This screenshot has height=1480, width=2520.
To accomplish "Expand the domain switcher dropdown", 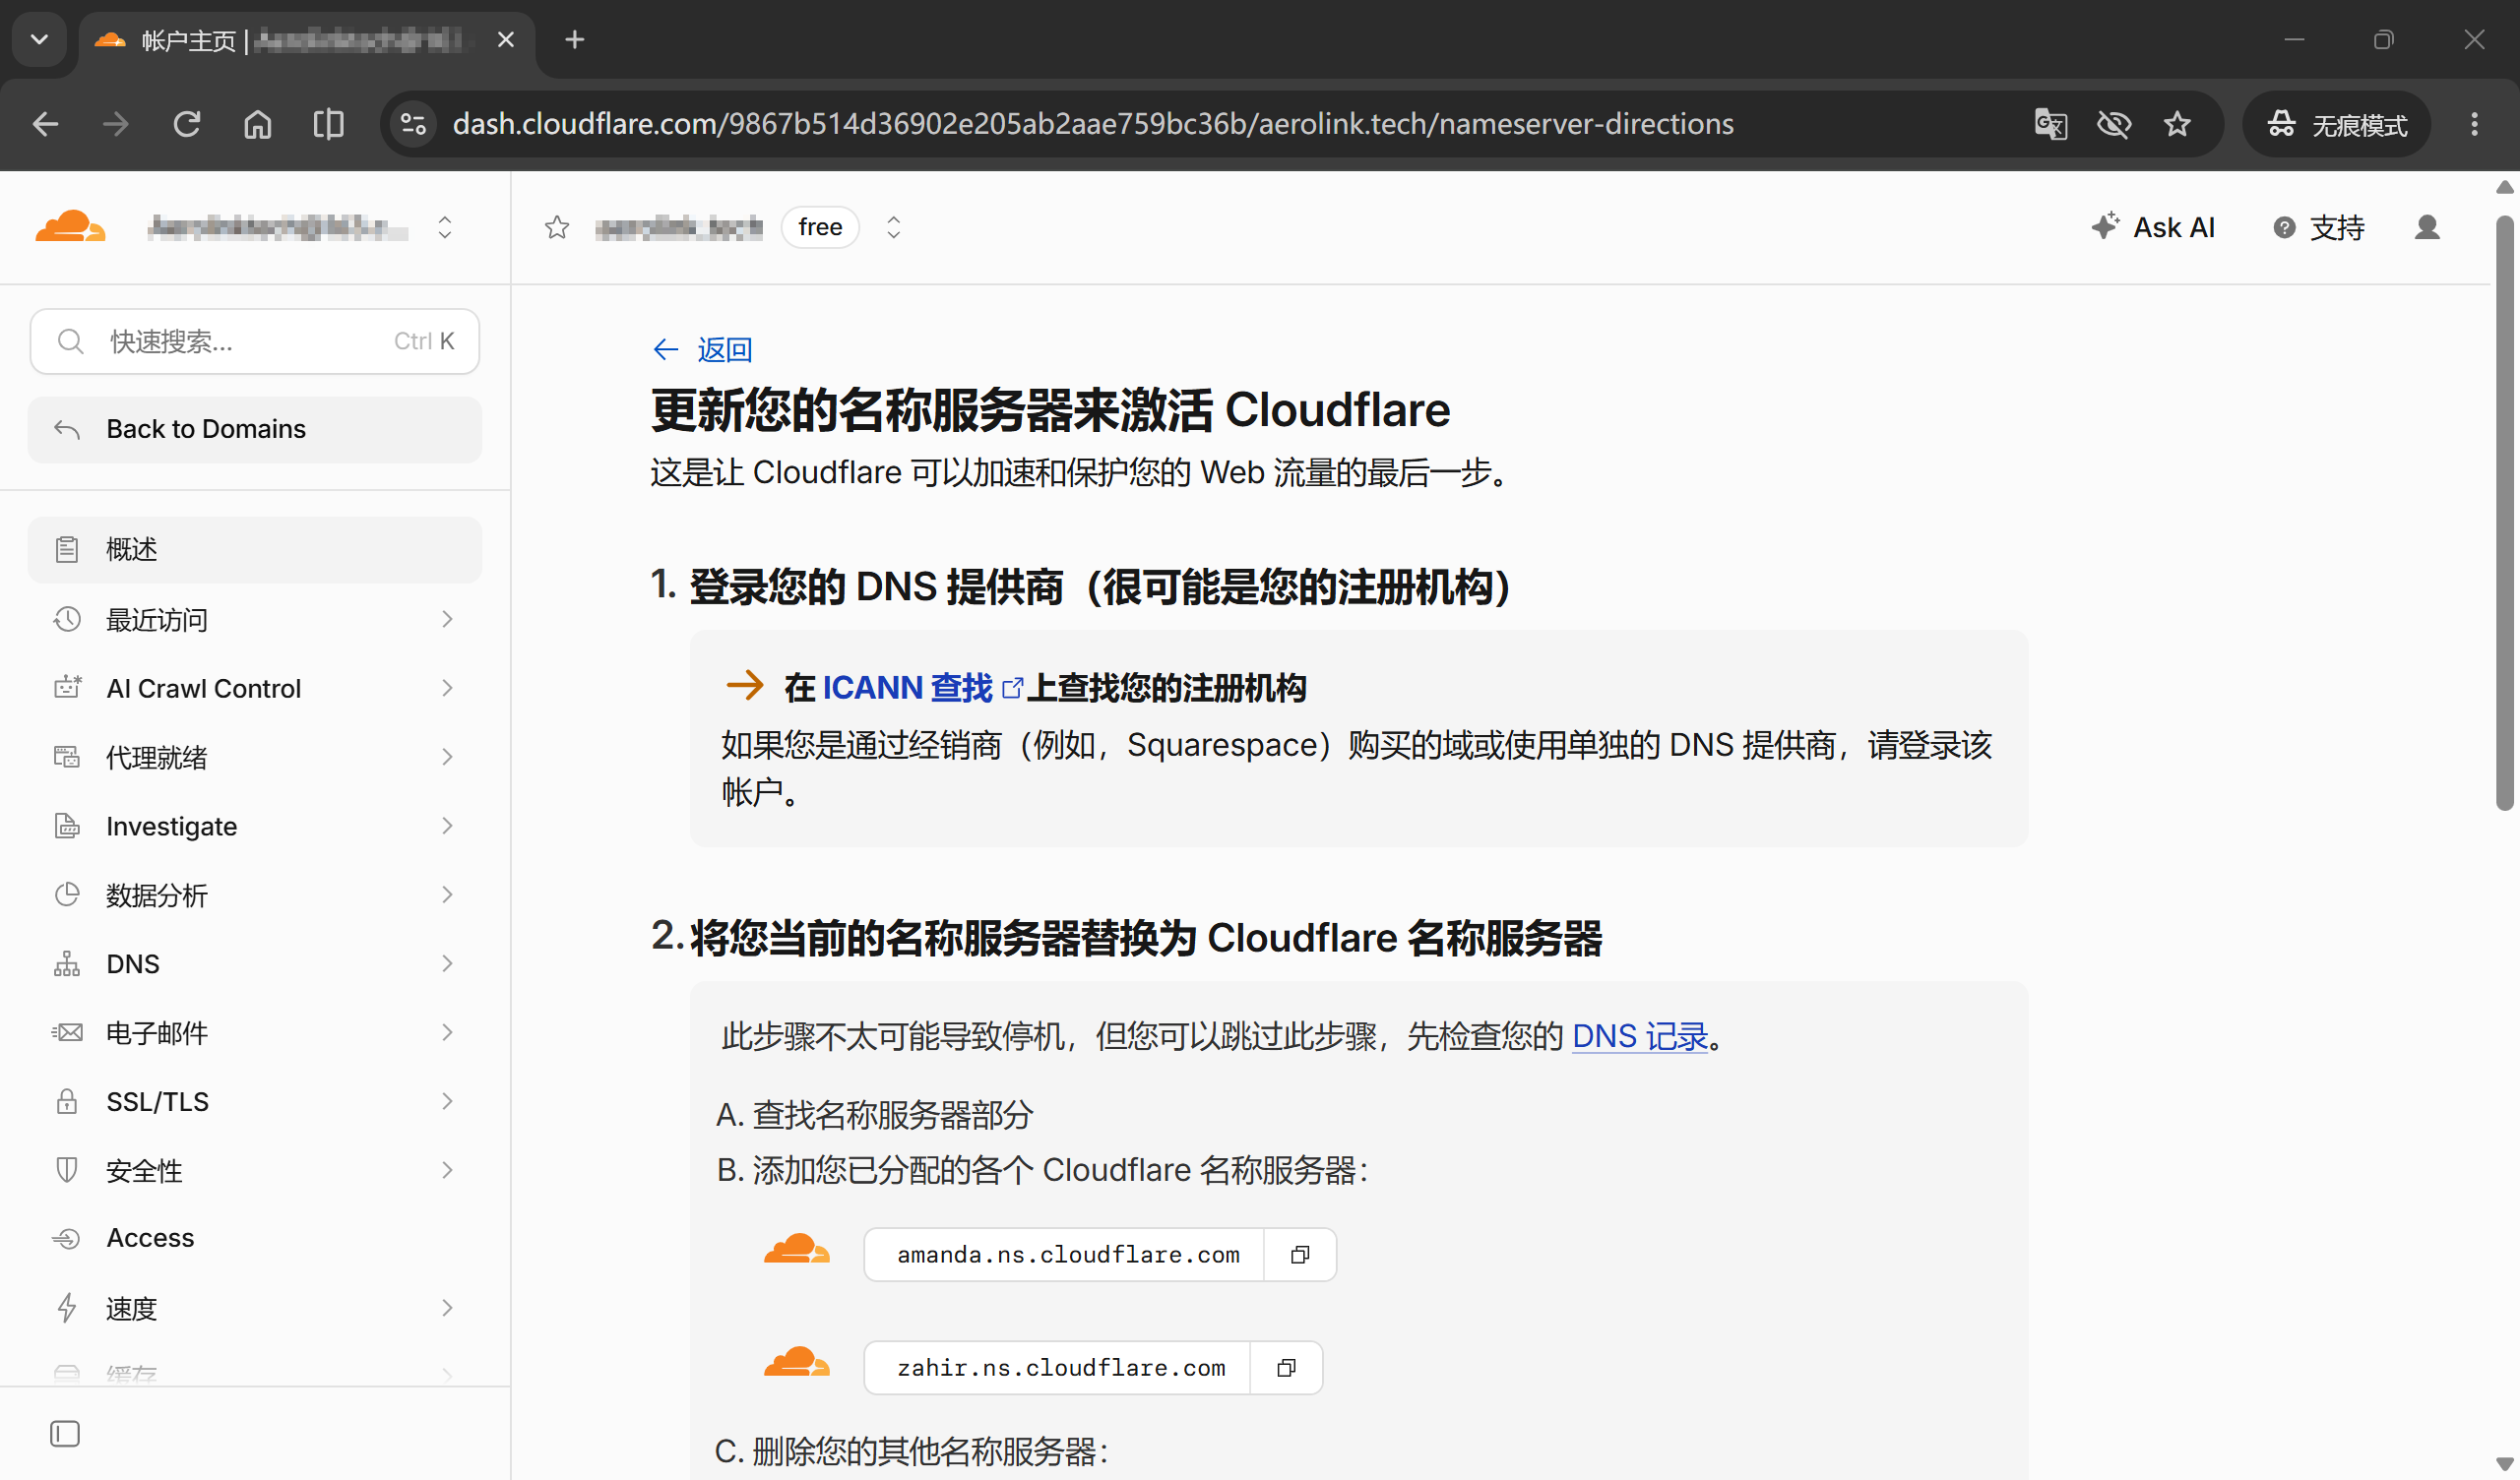I will coord(894,227).
